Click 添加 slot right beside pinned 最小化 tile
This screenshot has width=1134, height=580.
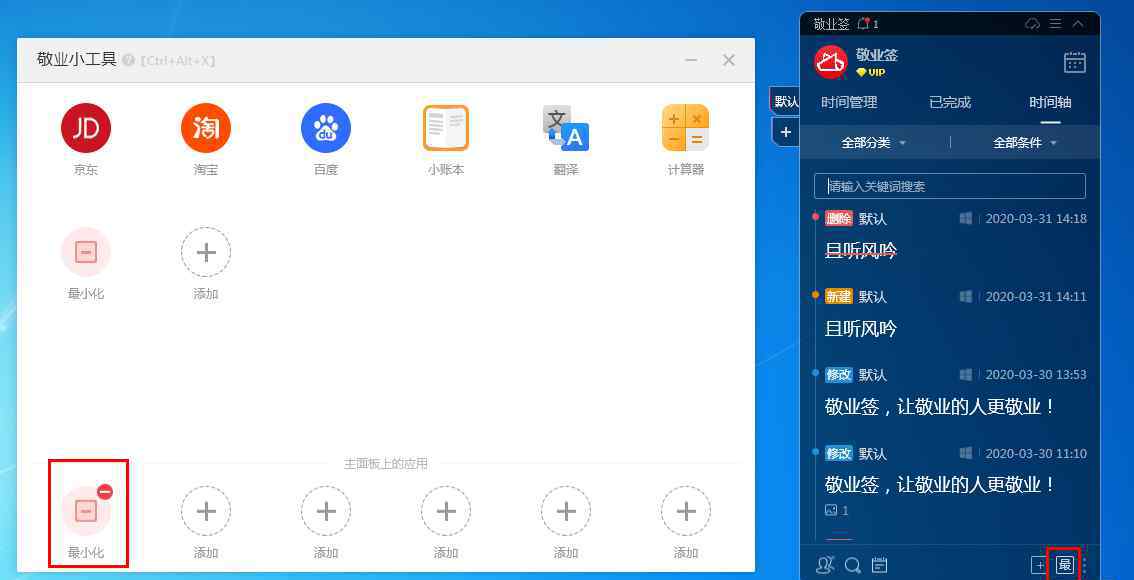tap(206, 511)
